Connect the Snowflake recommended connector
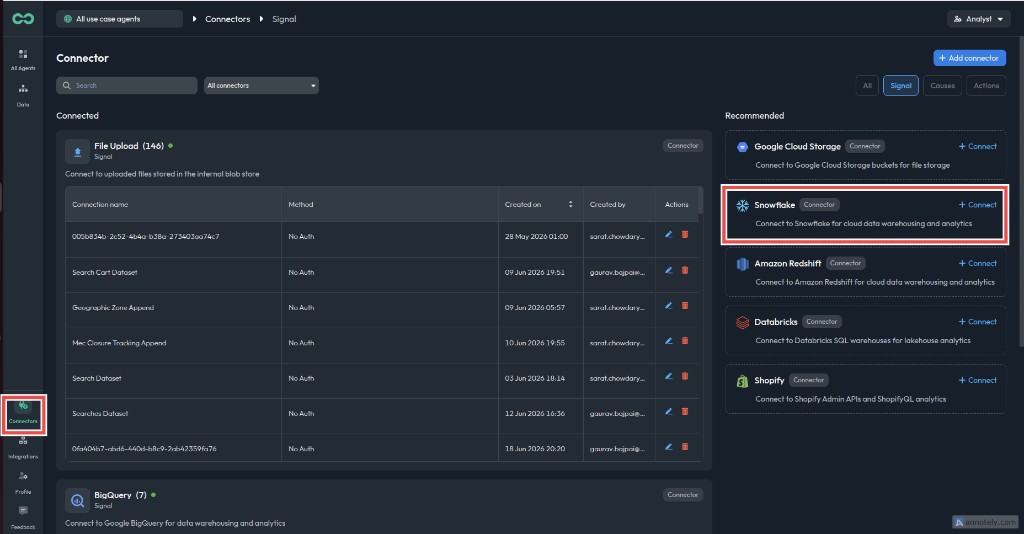The image size is (1024, 534). click(978, 205)
